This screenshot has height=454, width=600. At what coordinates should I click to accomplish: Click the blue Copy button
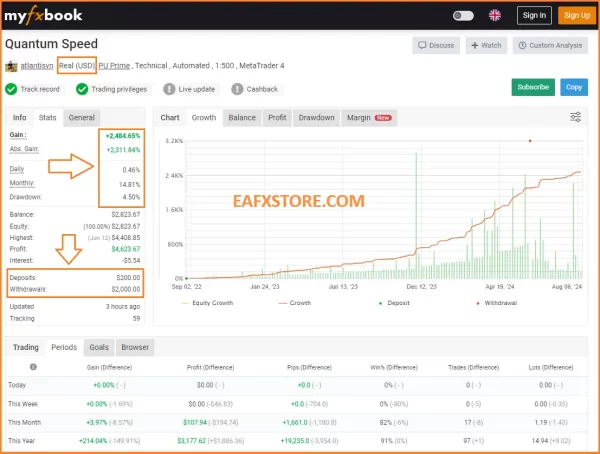574,87
